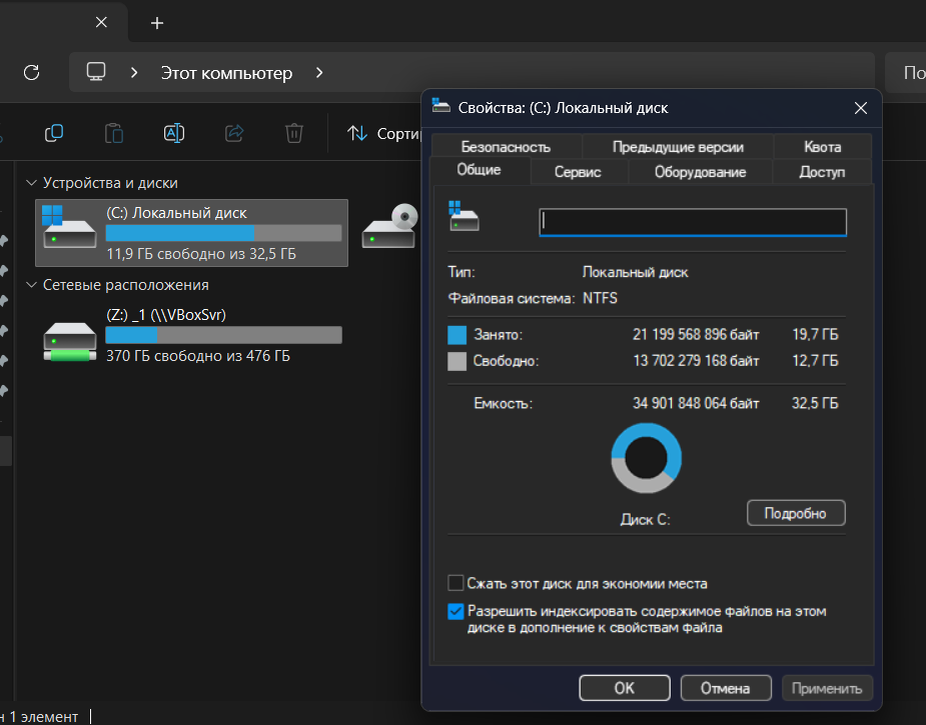Select the 19,7 ГБ used size
926x725 pixels.
(x=815, y=335)
